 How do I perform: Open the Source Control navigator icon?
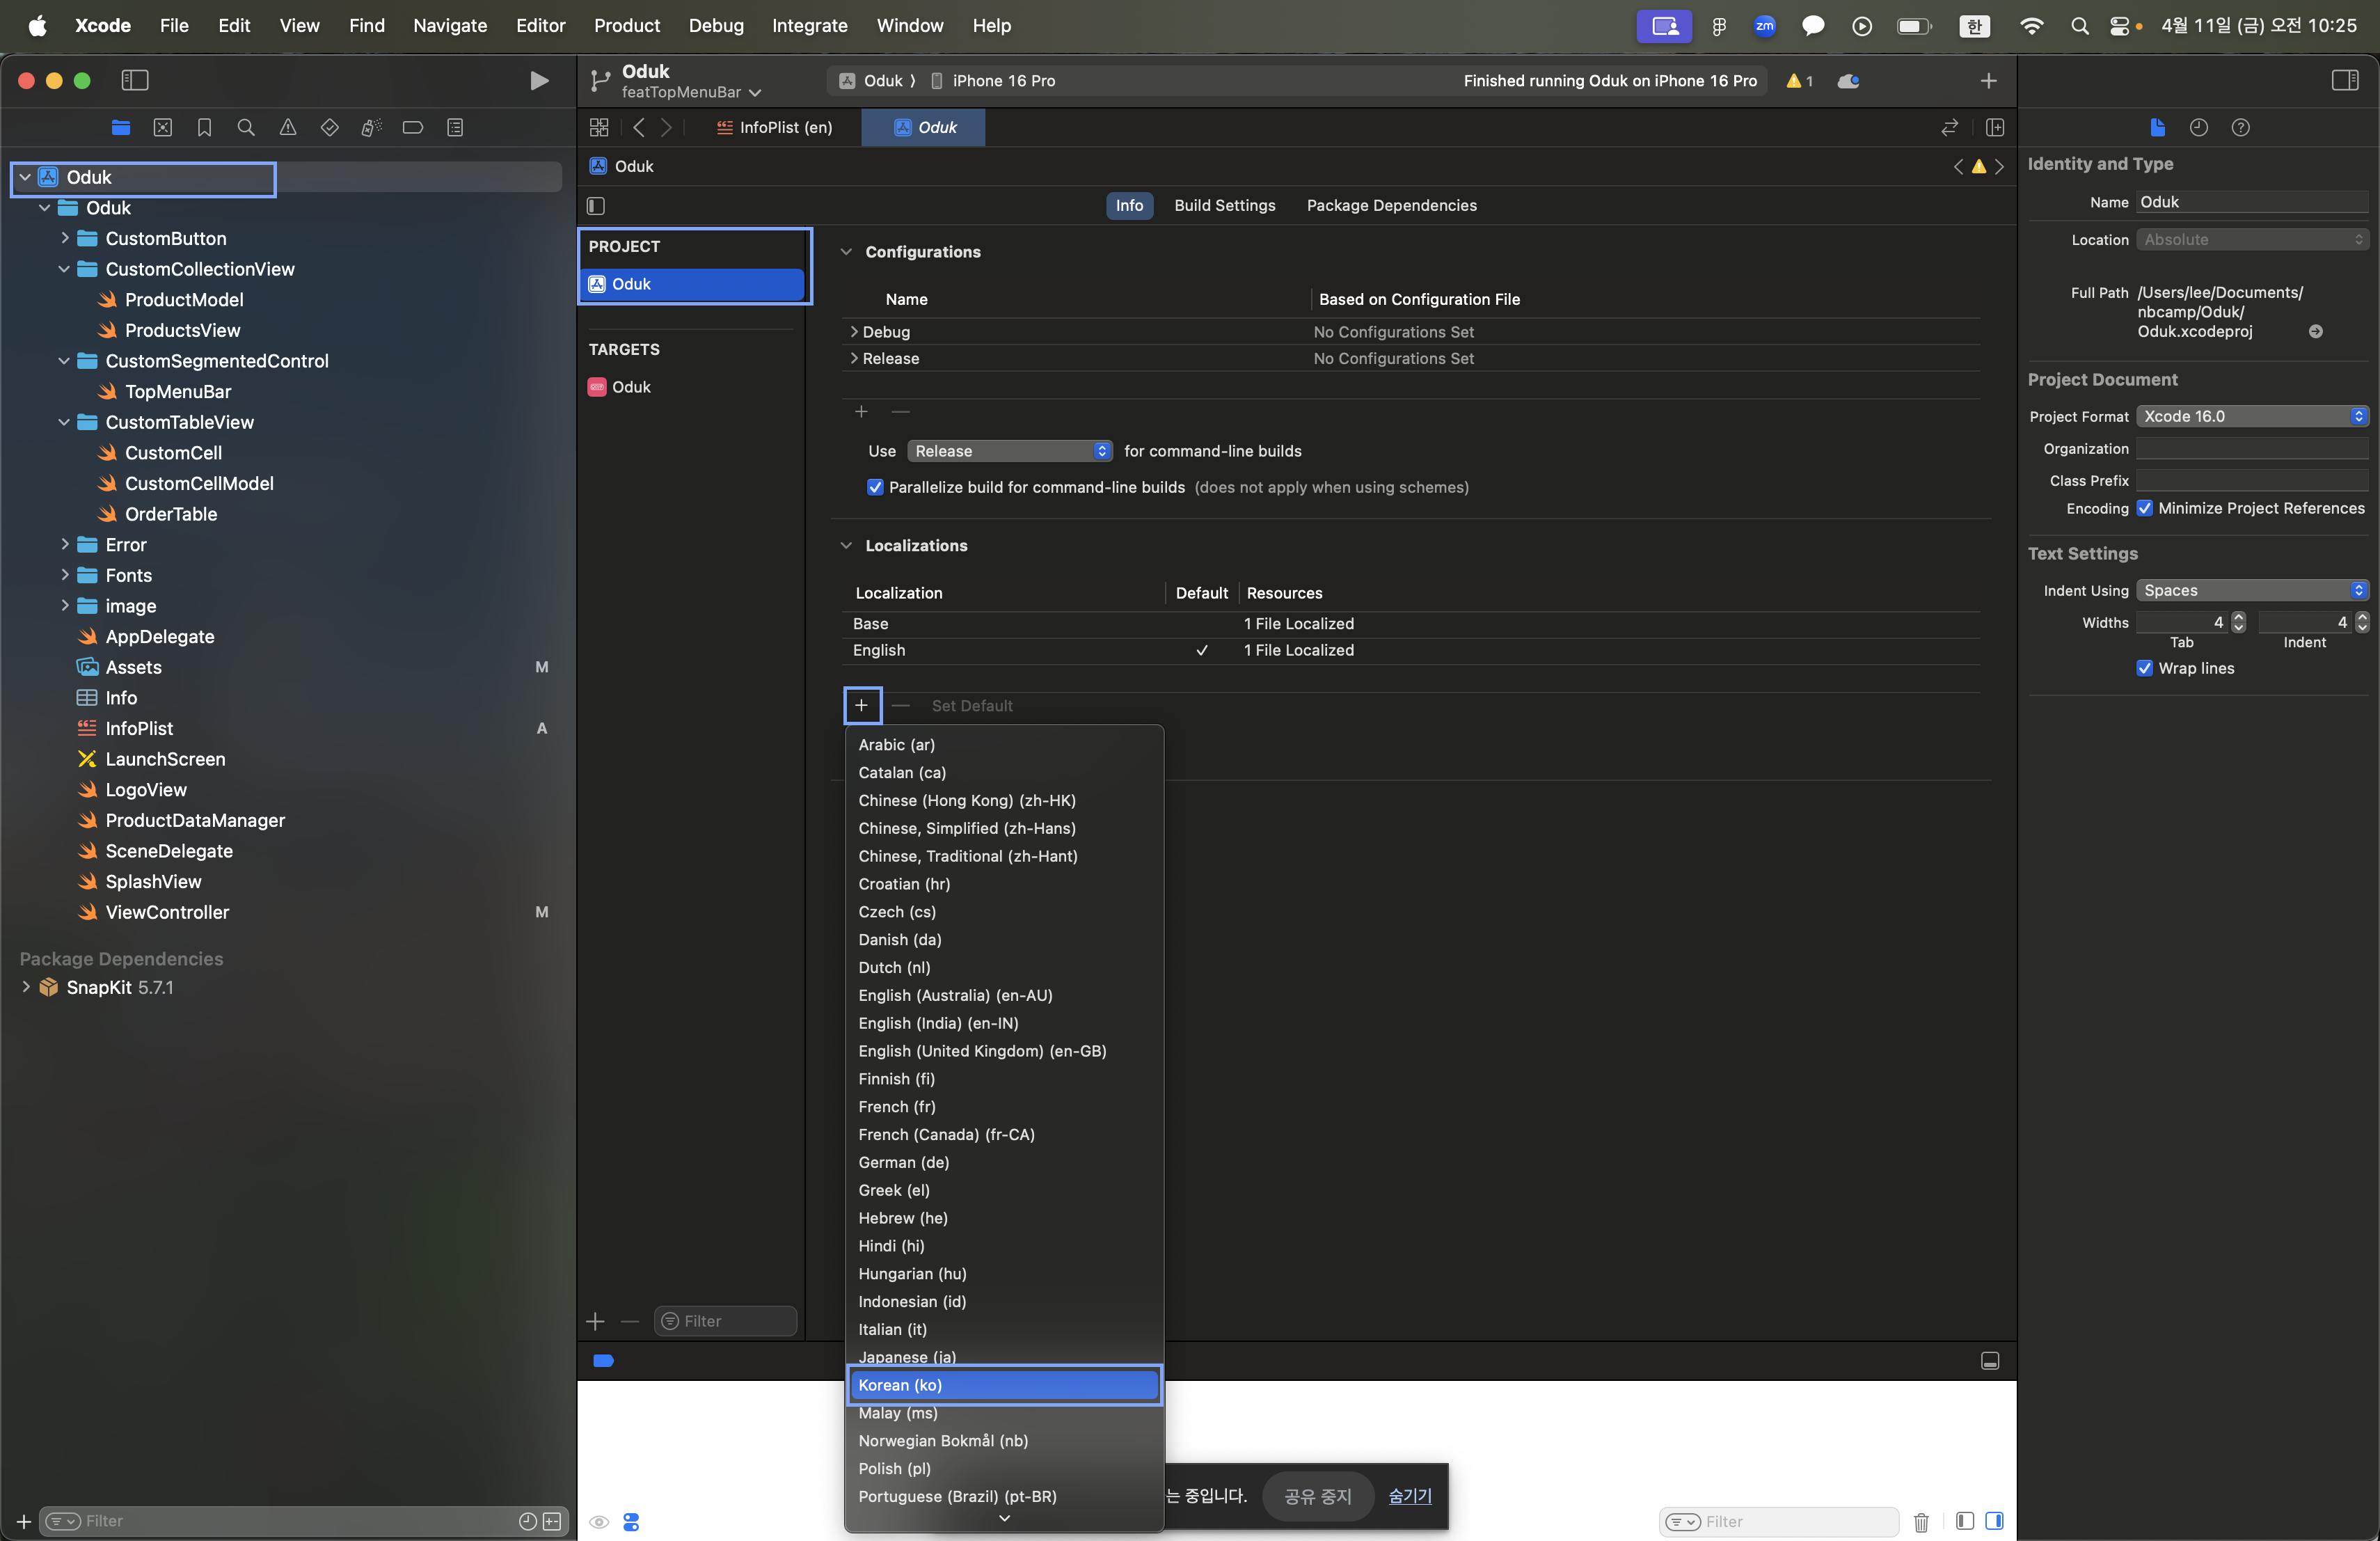click(163, 127)
